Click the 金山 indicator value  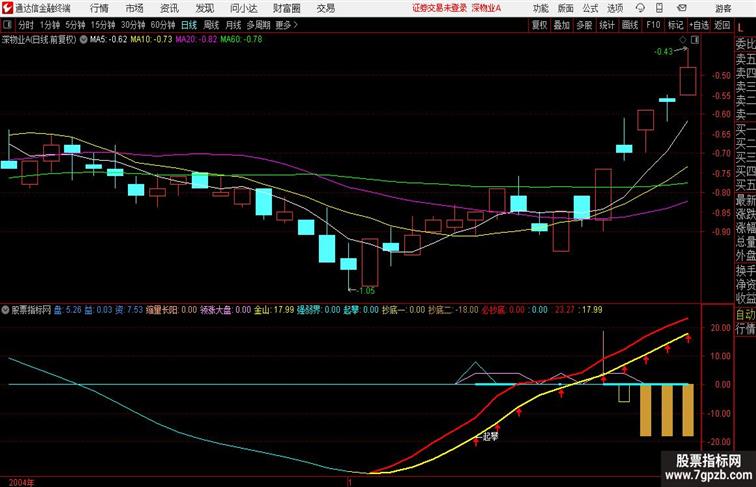pyautogui.click(x=274, y=310)
